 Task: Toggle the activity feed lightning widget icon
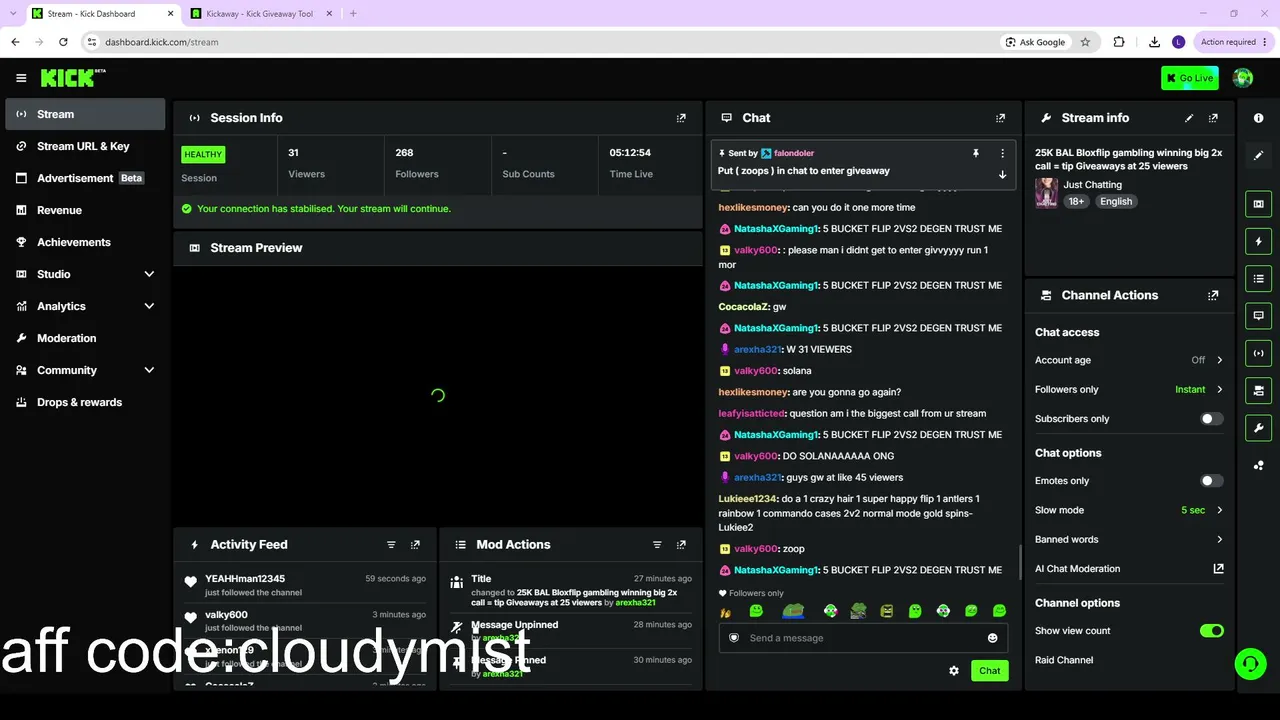pos(1258,241)
